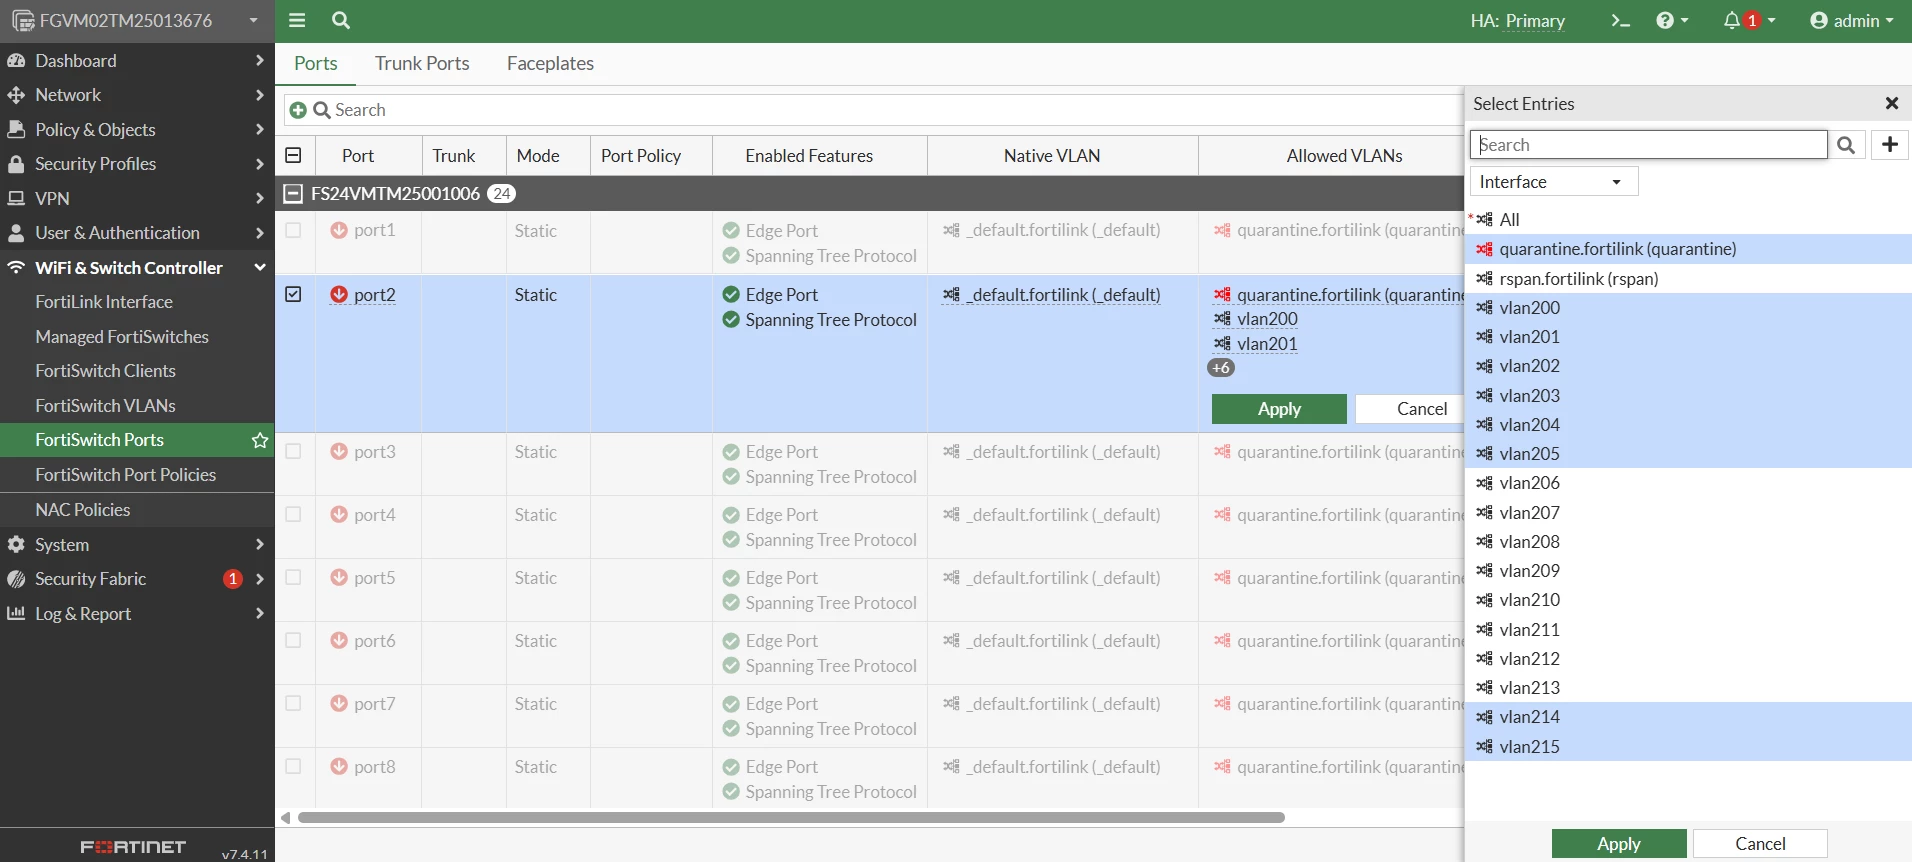Close the Select Entries panel
Screen dimensions: 1912x862
1891,103
